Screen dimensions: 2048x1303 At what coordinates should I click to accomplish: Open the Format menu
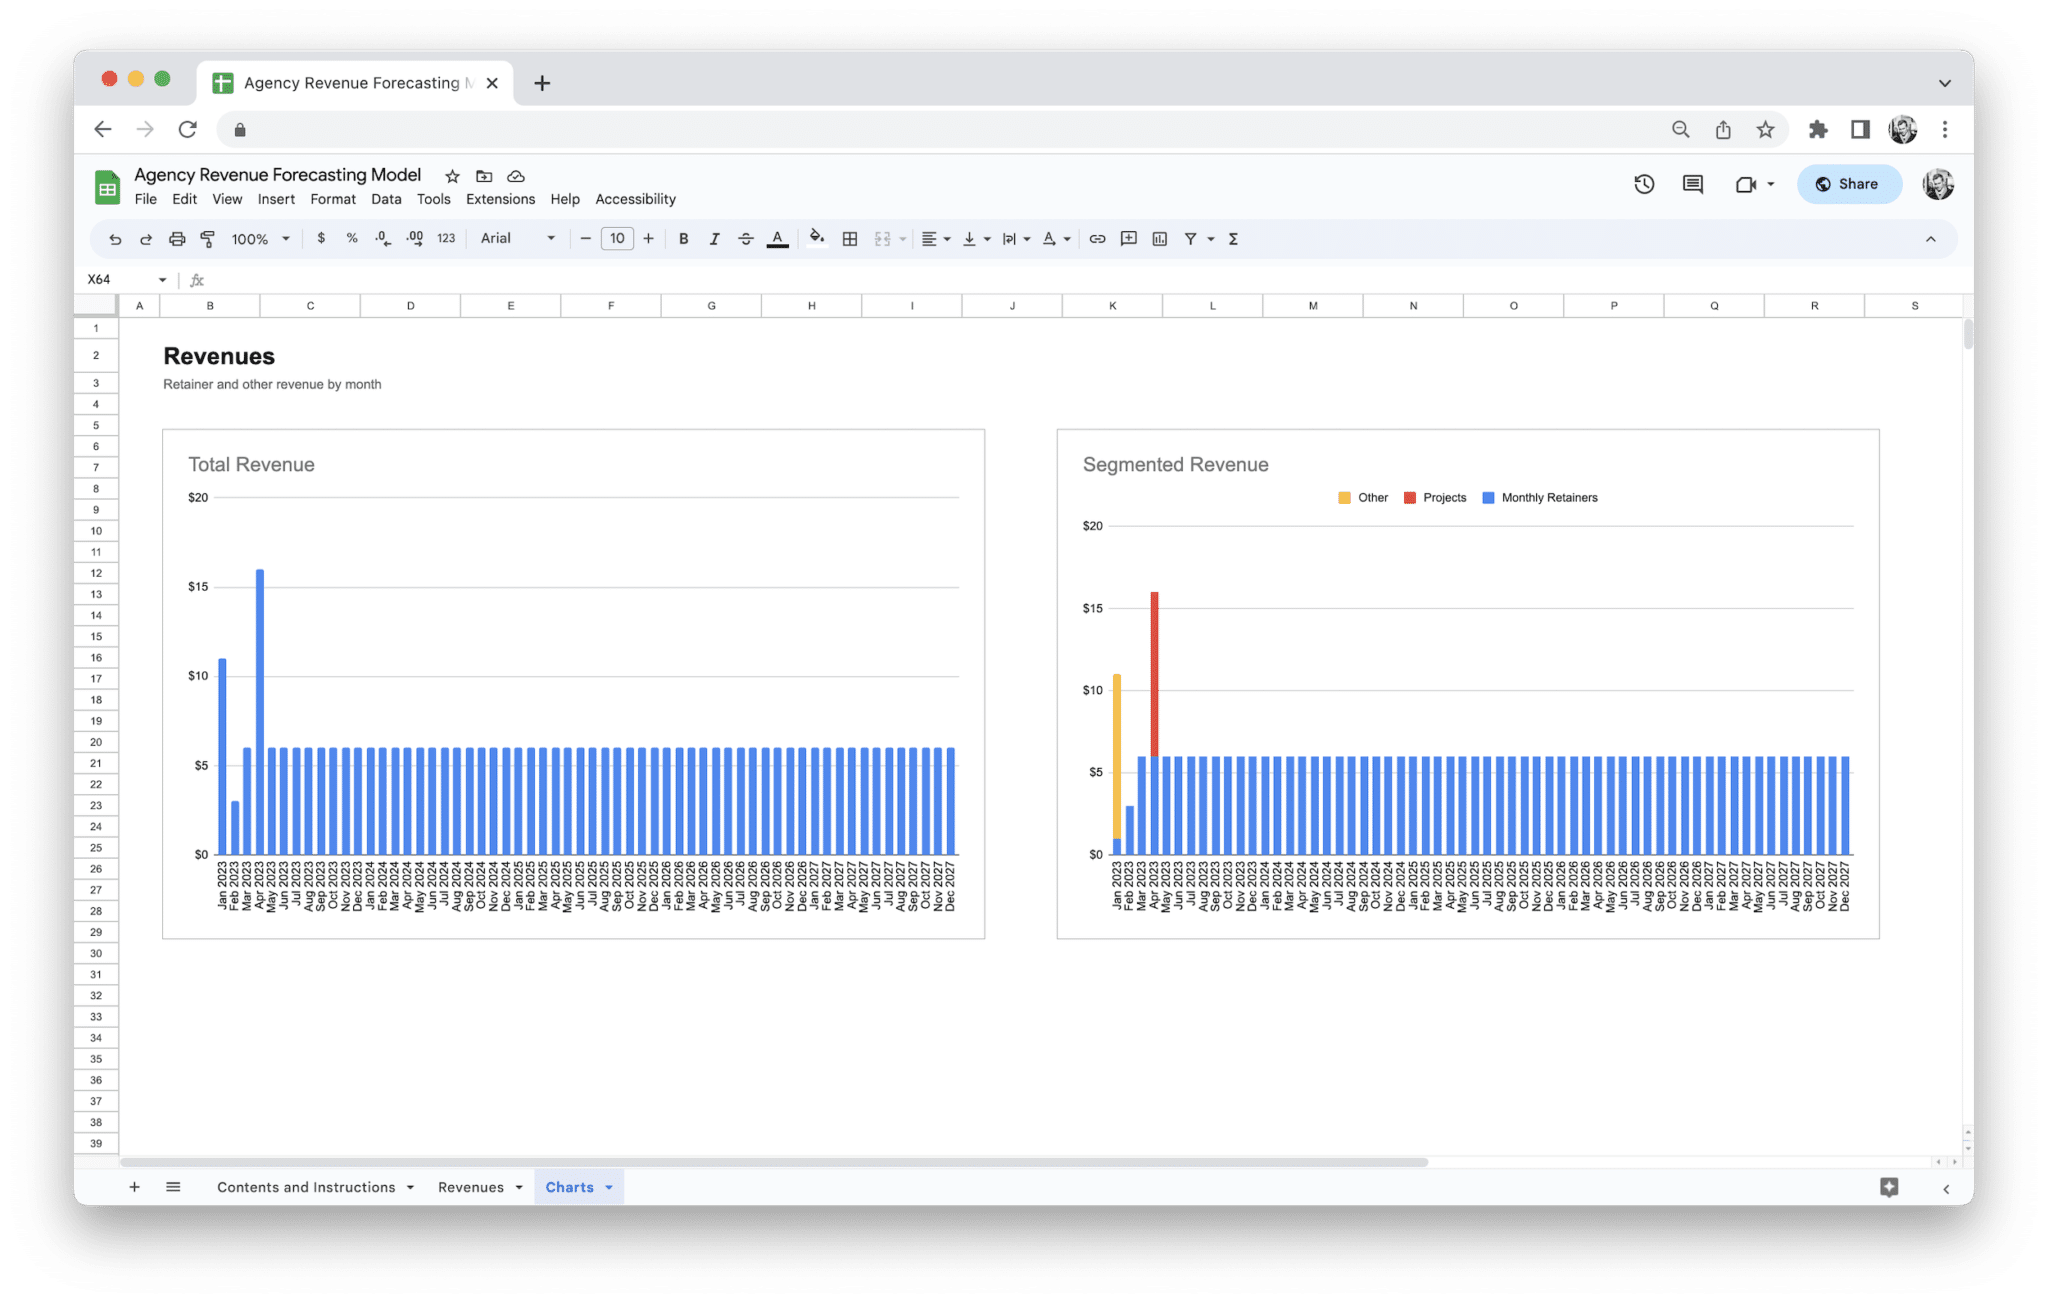coord(333,199)
